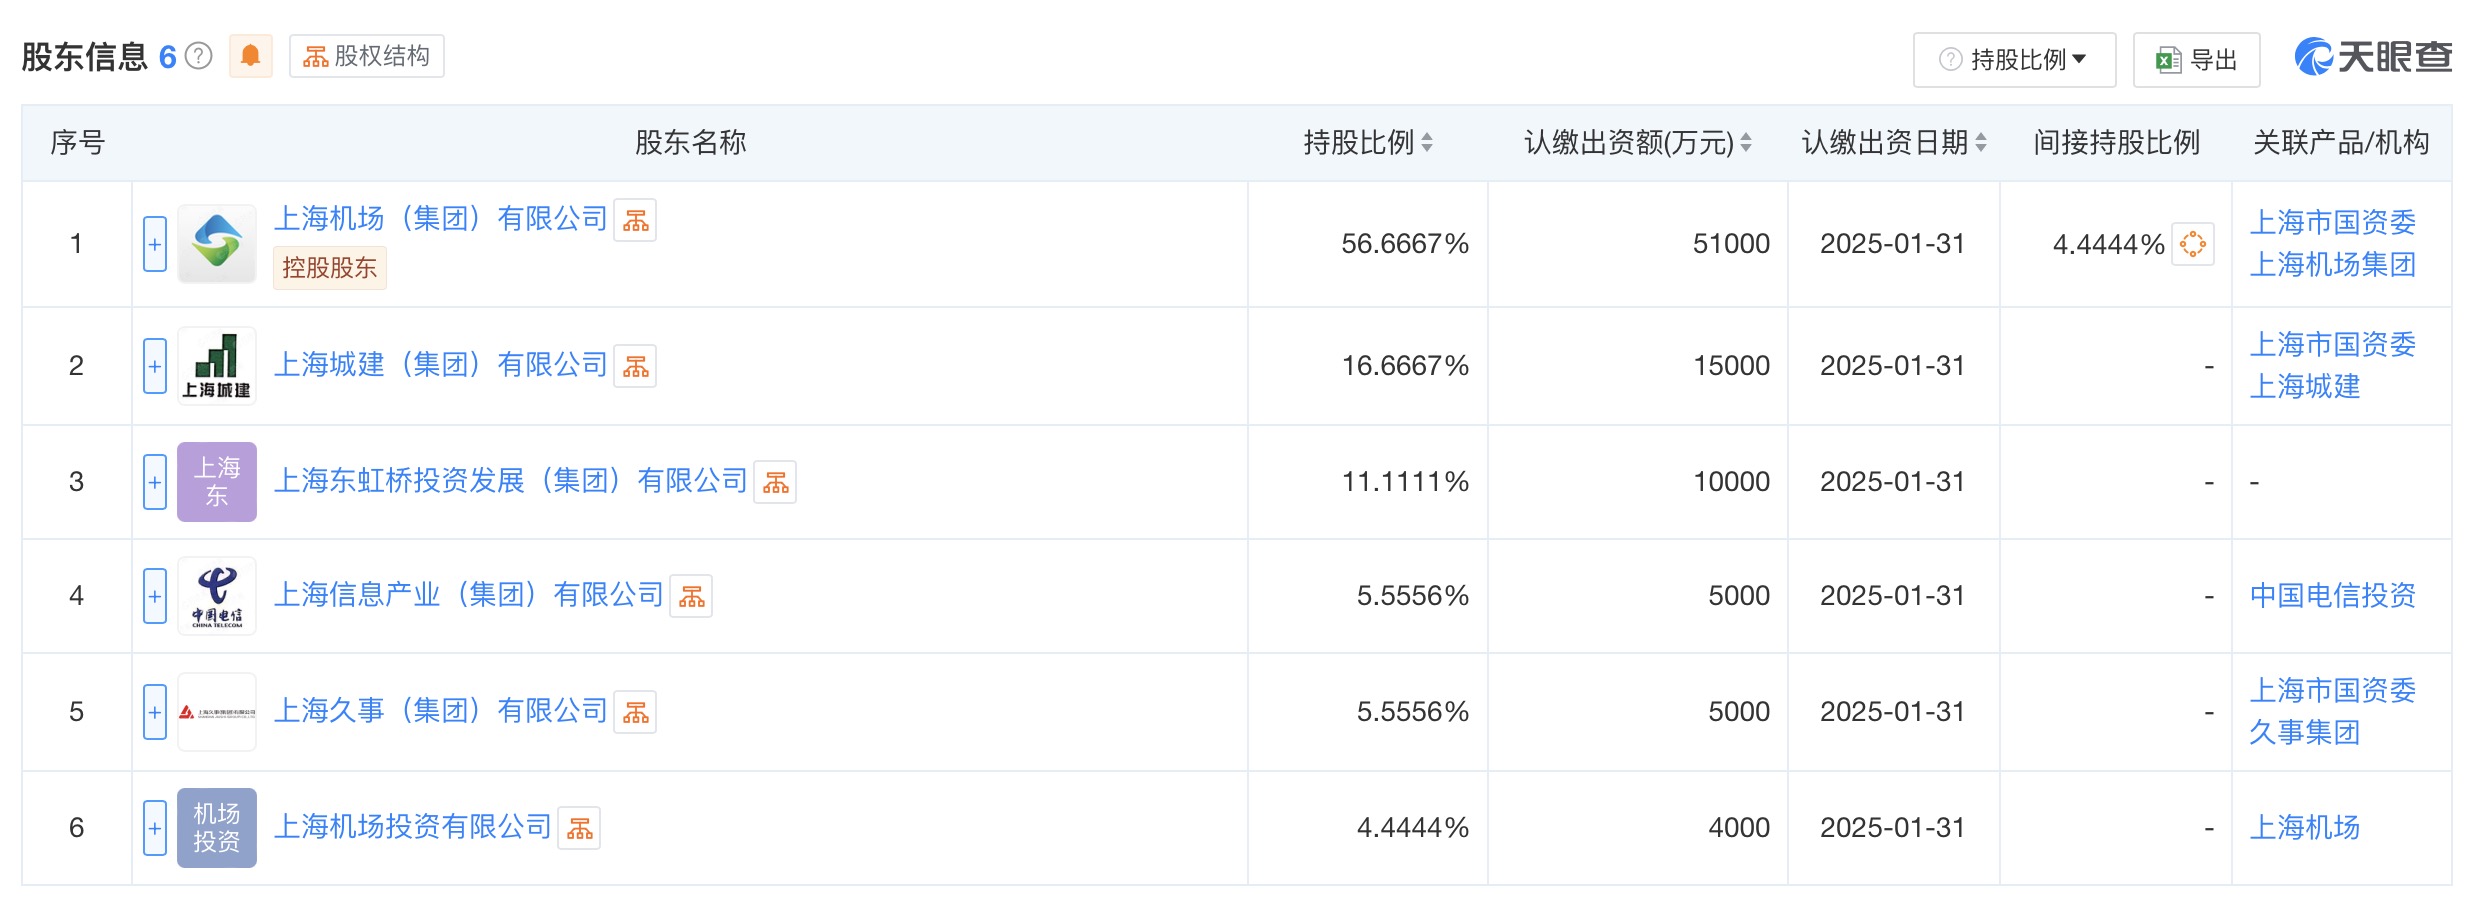Open the 持股比例 dropdown
The image size is (2470, 912).
point(2014,60)
